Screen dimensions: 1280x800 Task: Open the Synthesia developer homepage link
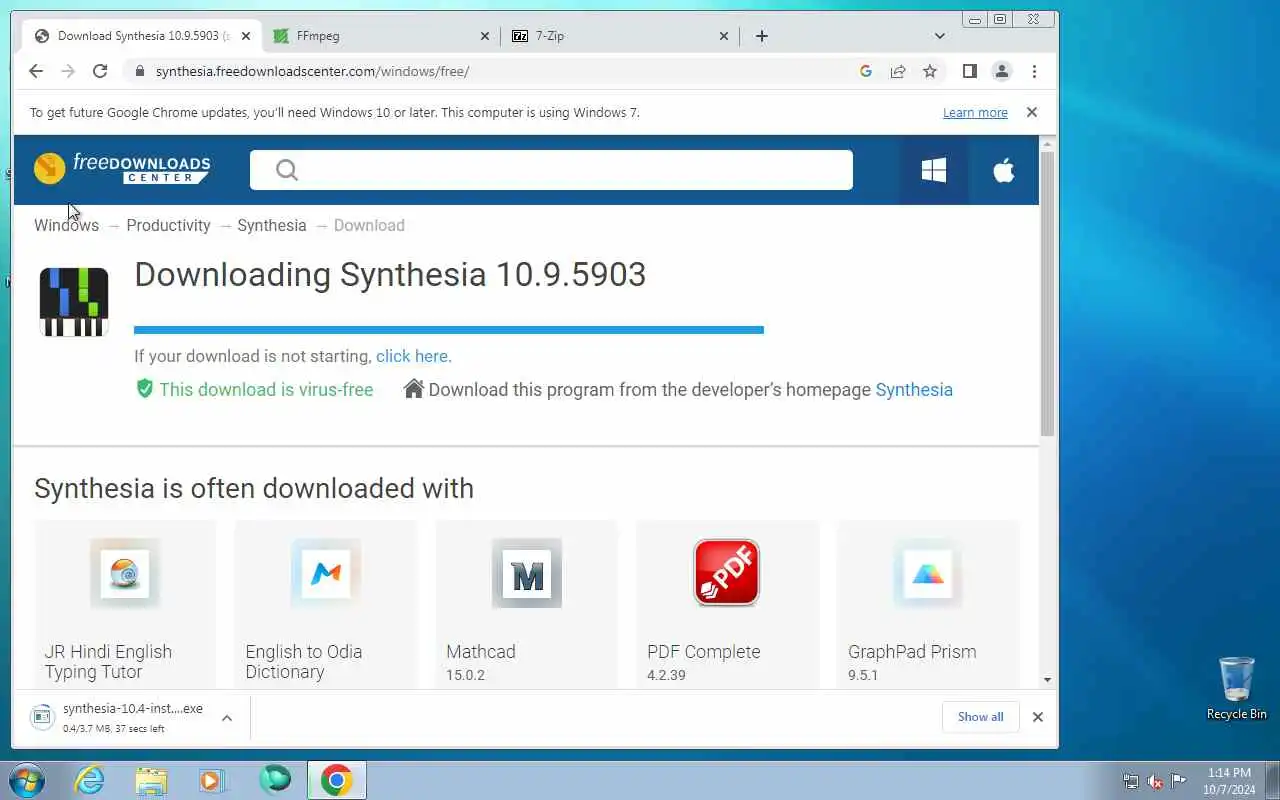coord(914,390)
